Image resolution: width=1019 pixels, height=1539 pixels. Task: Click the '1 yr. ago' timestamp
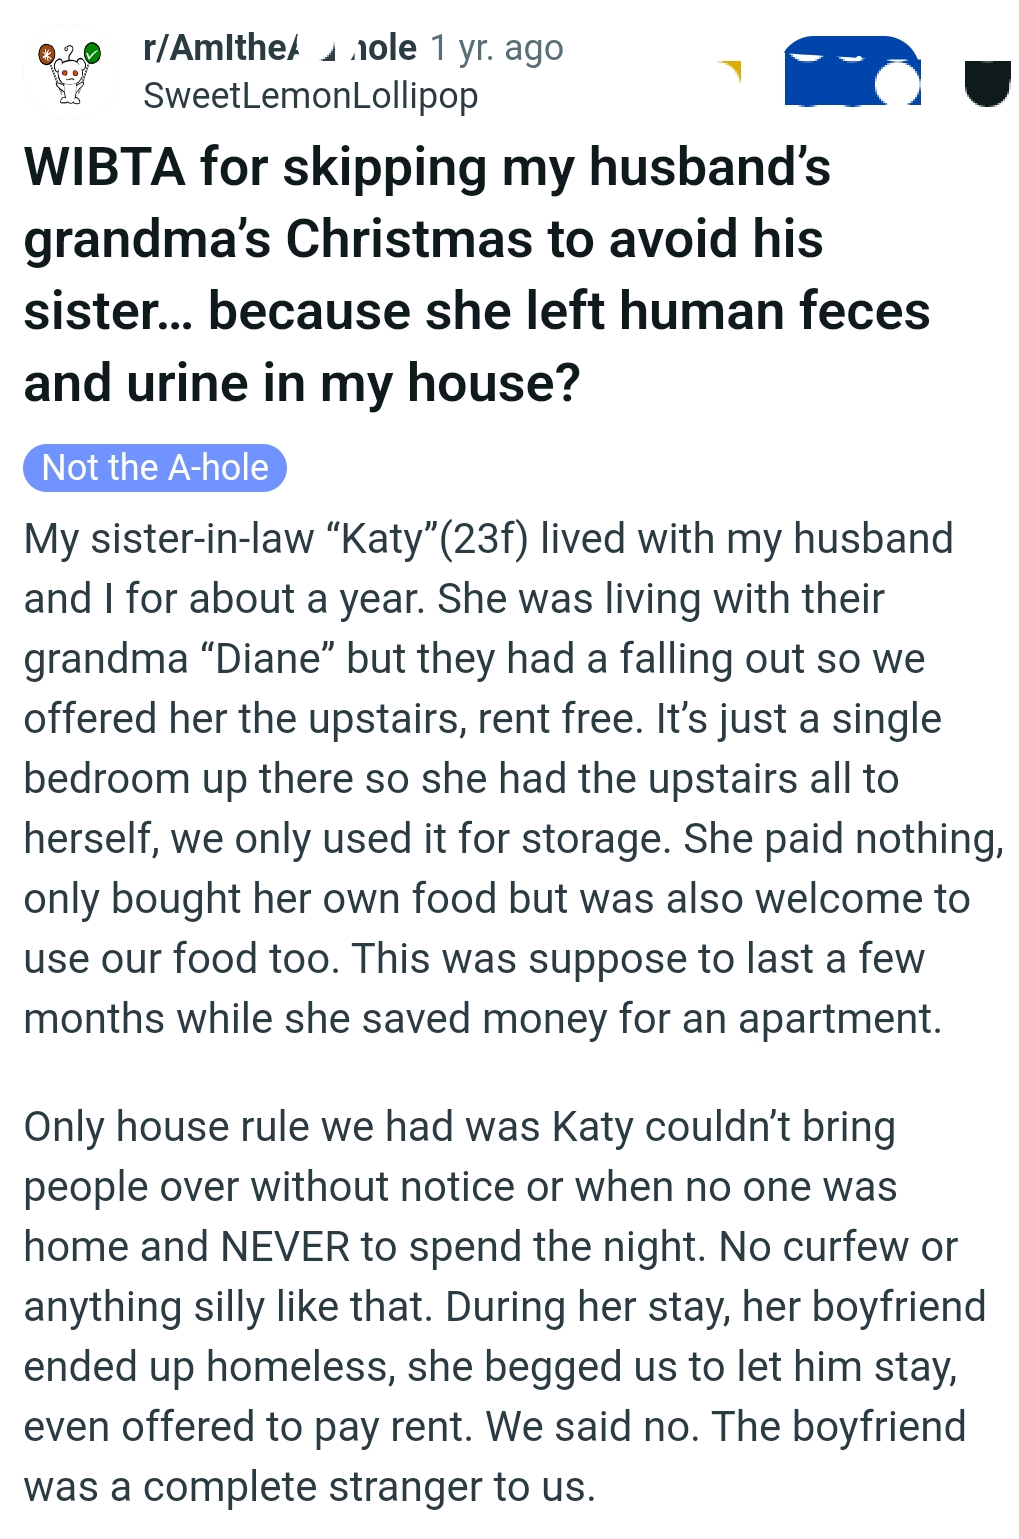(x=495, y=47)
